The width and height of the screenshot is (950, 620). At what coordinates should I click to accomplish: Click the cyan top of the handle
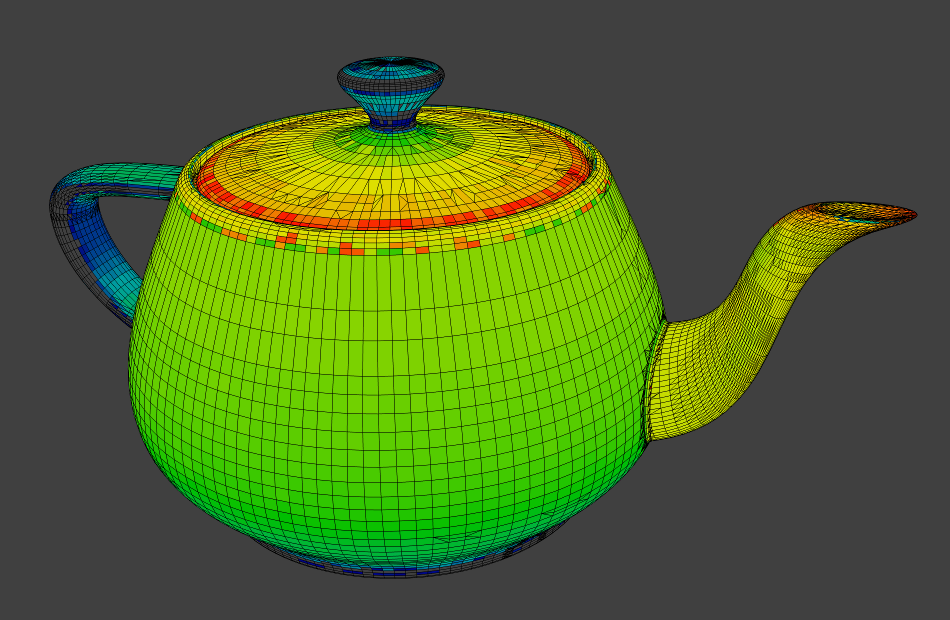(x=130, y=177)
